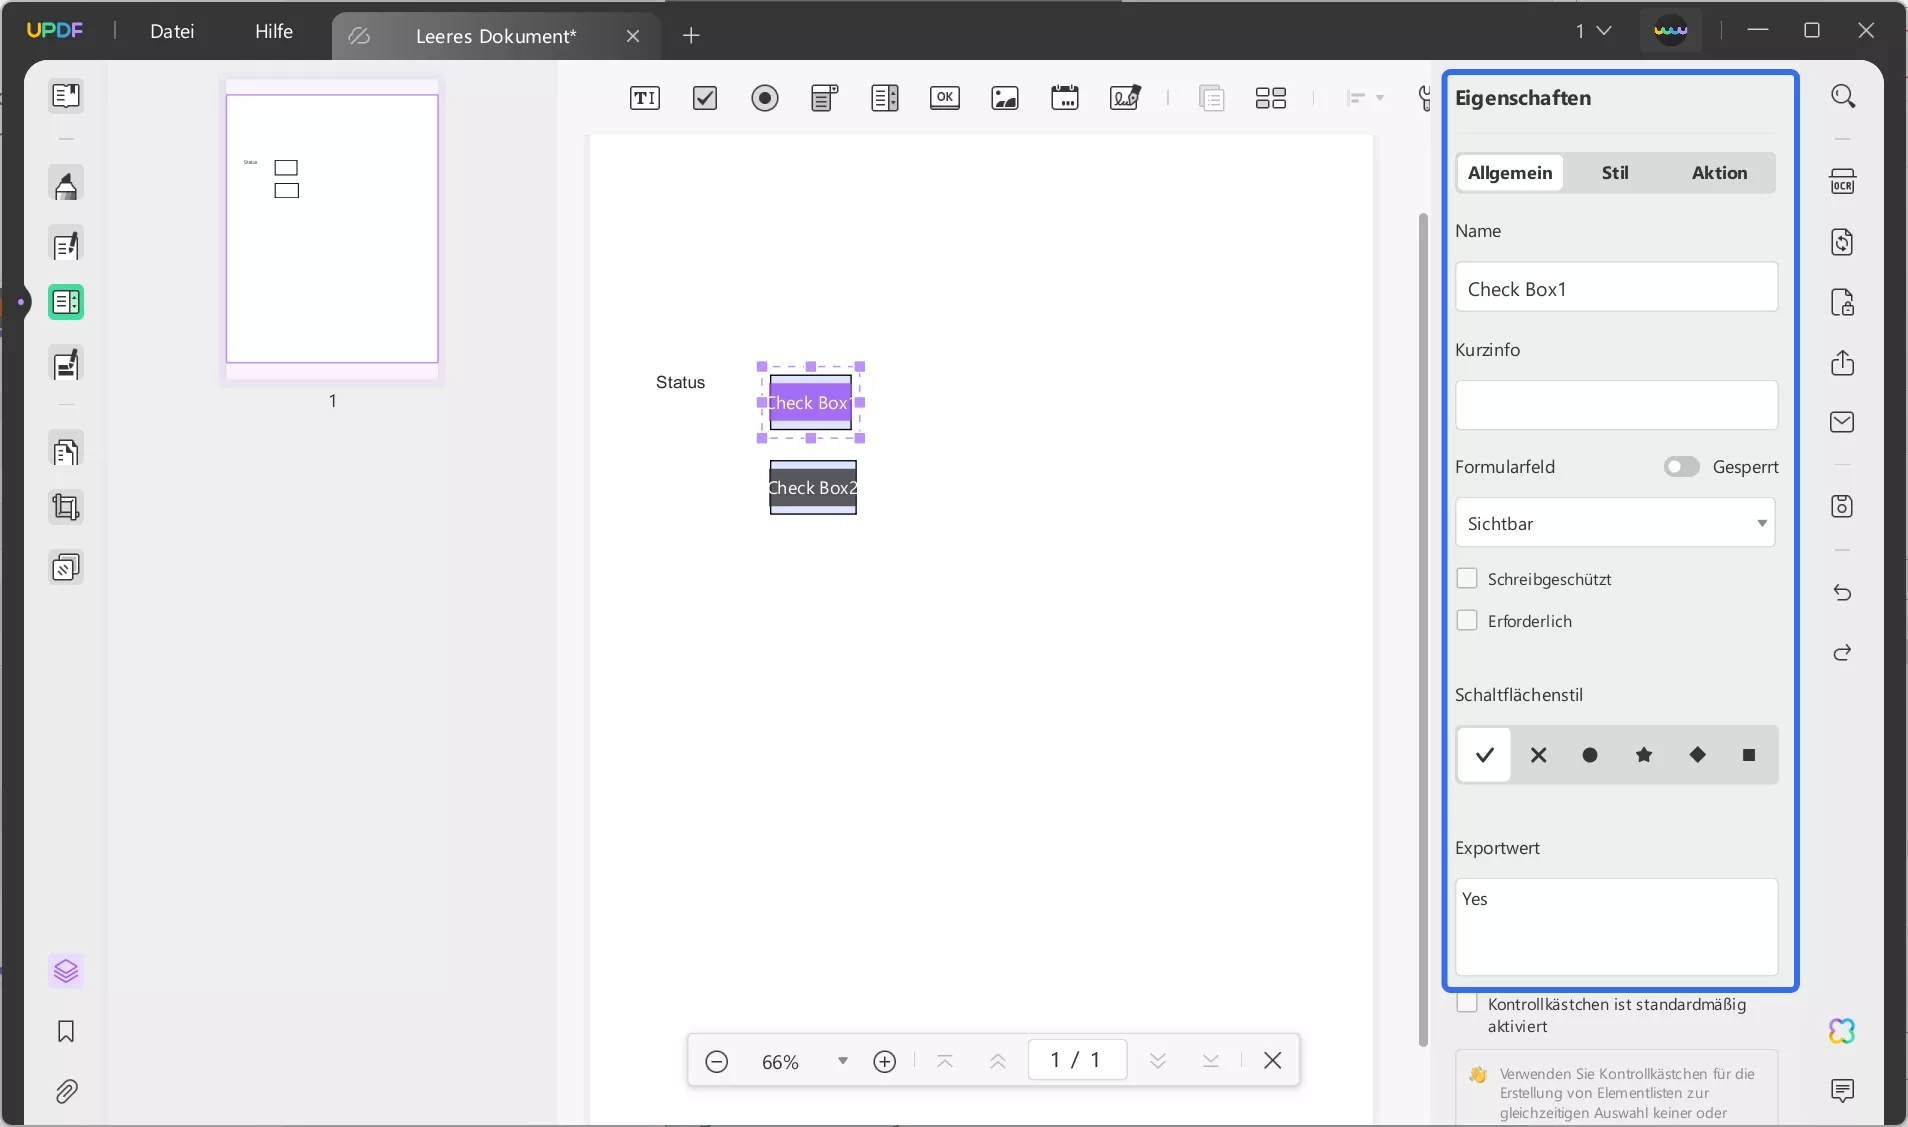Image resolution: width=1908 pixels, height=1127 pixels.
Task: Open the window count dropdown in title bar
Action: [x=1594, y=31]
